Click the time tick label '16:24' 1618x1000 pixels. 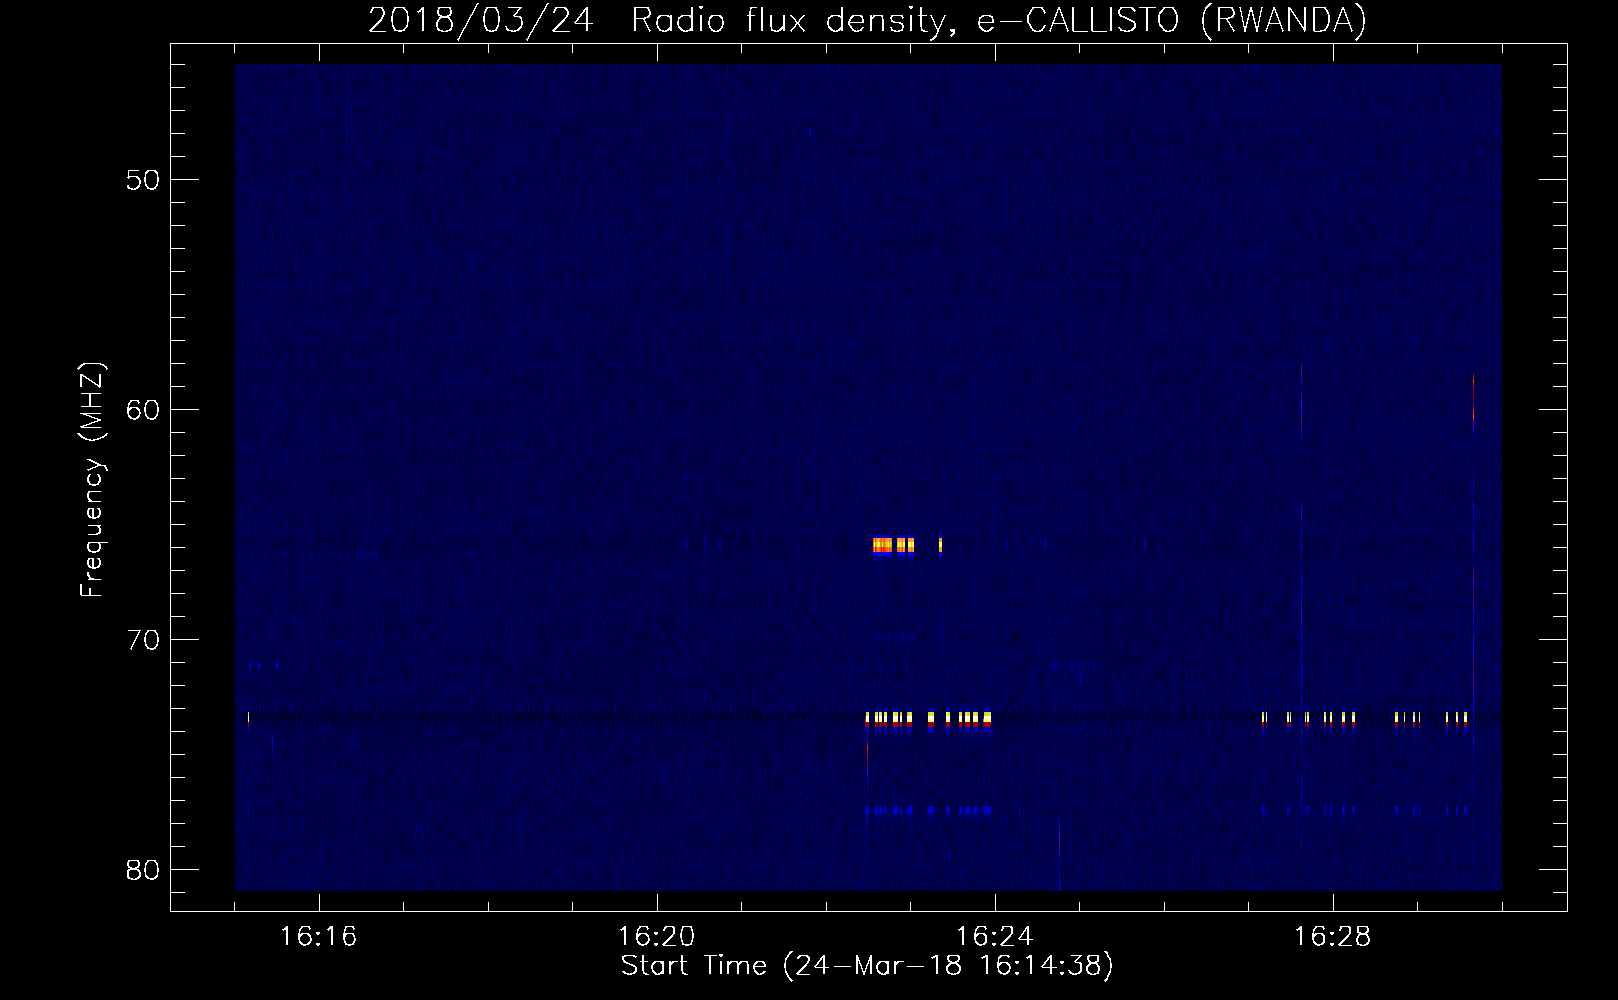pyautogui.click(x=995, y=937)
